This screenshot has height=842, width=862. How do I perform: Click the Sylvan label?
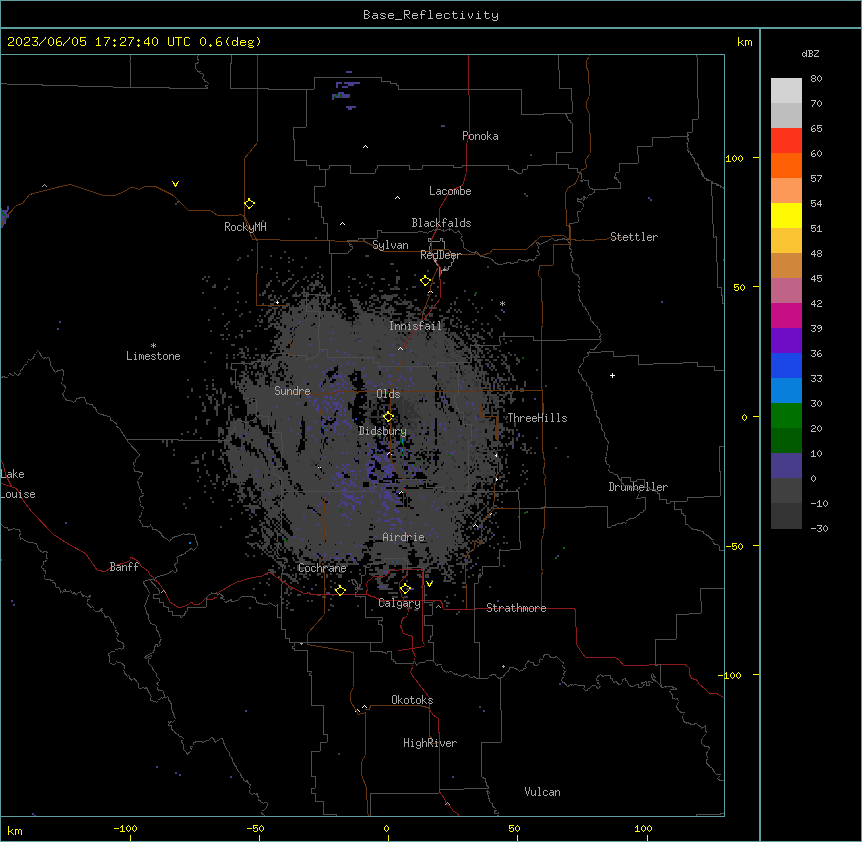click(390, 245)
